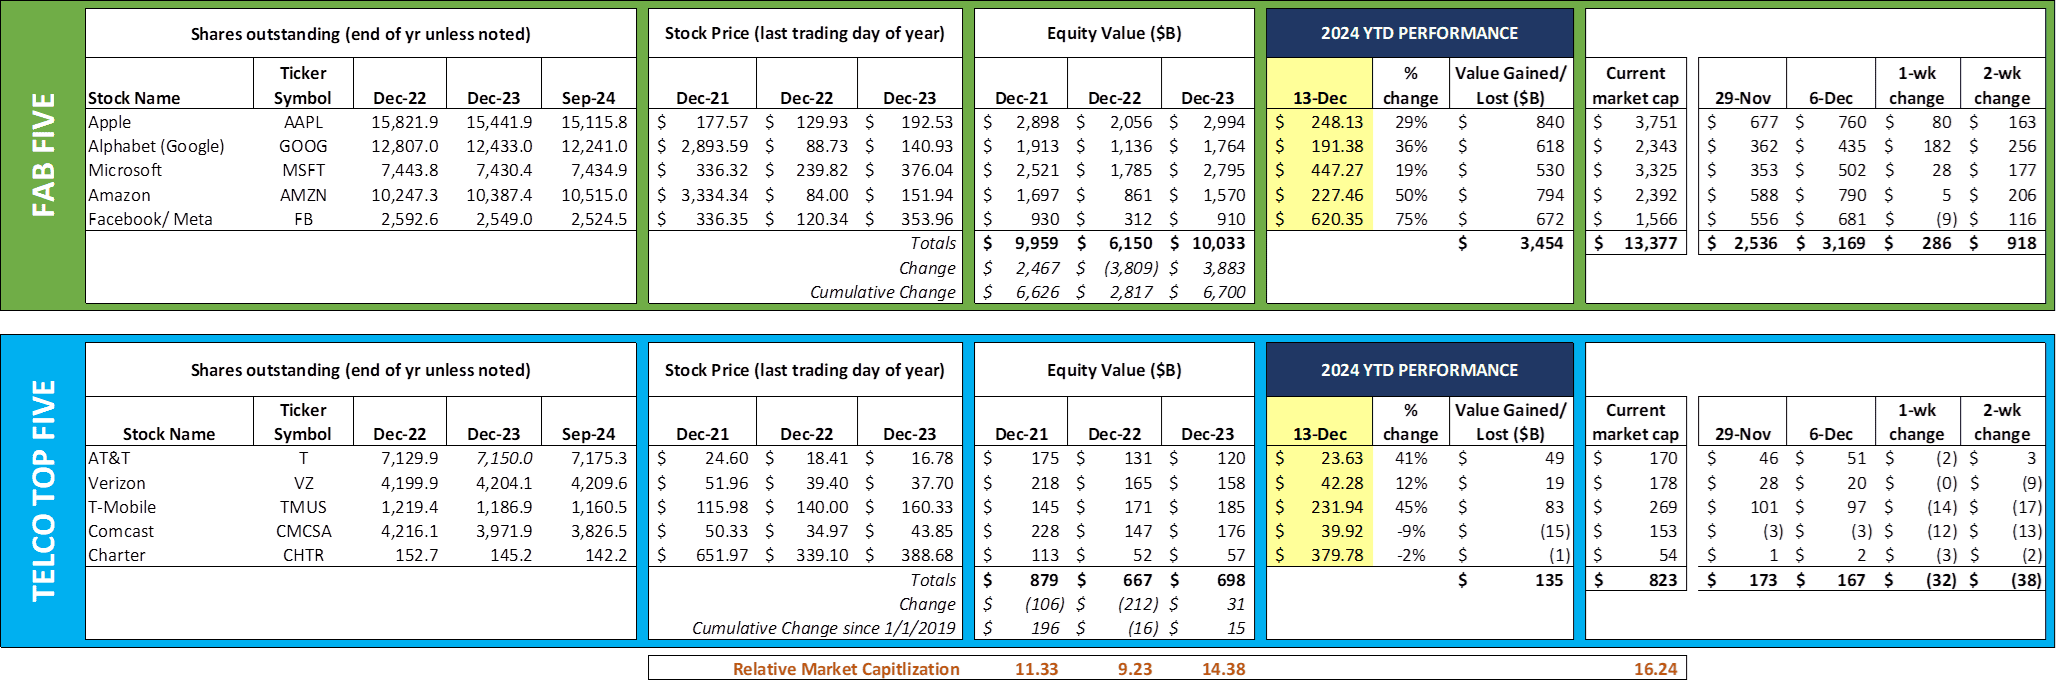This screenshot has width=2056, height=681.
Task: Select the AAPL ticker symbol cell
Action: [303, 122]
